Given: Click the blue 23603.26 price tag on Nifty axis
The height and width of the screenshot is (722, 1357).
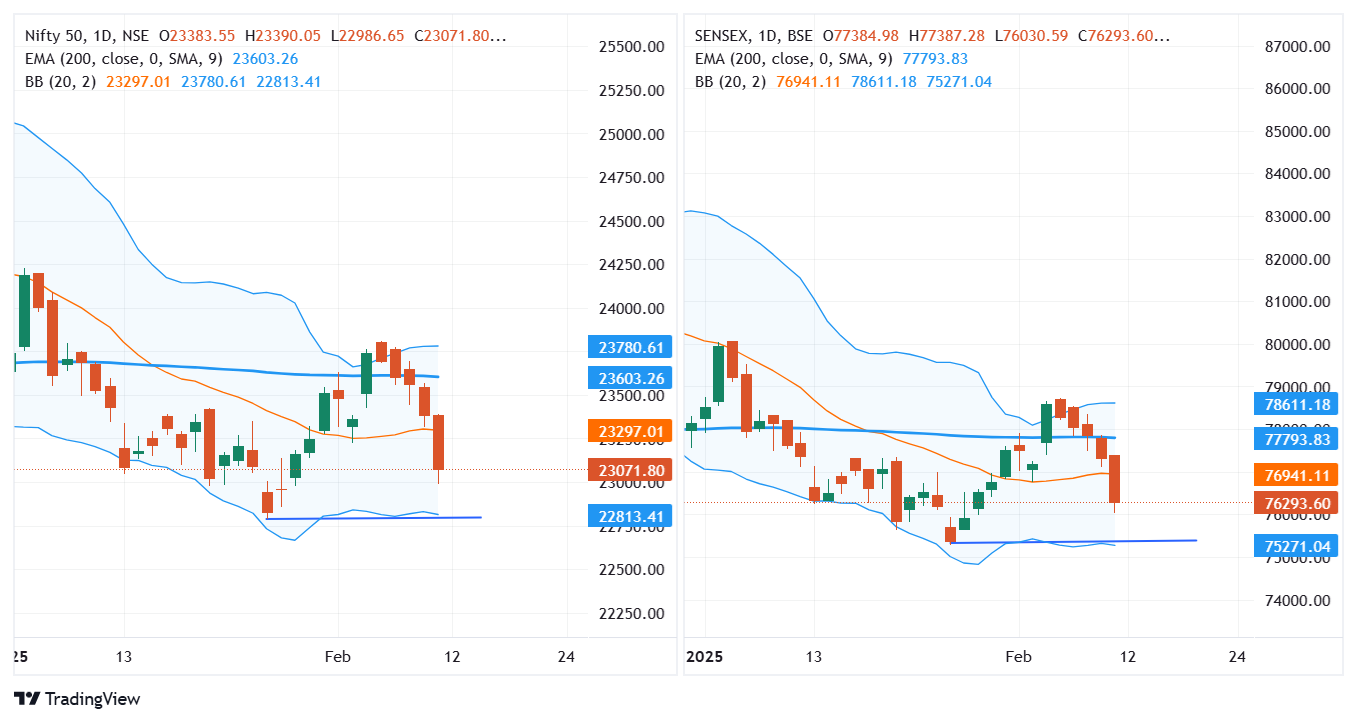Looking at the screenshot, I should 630,378.
